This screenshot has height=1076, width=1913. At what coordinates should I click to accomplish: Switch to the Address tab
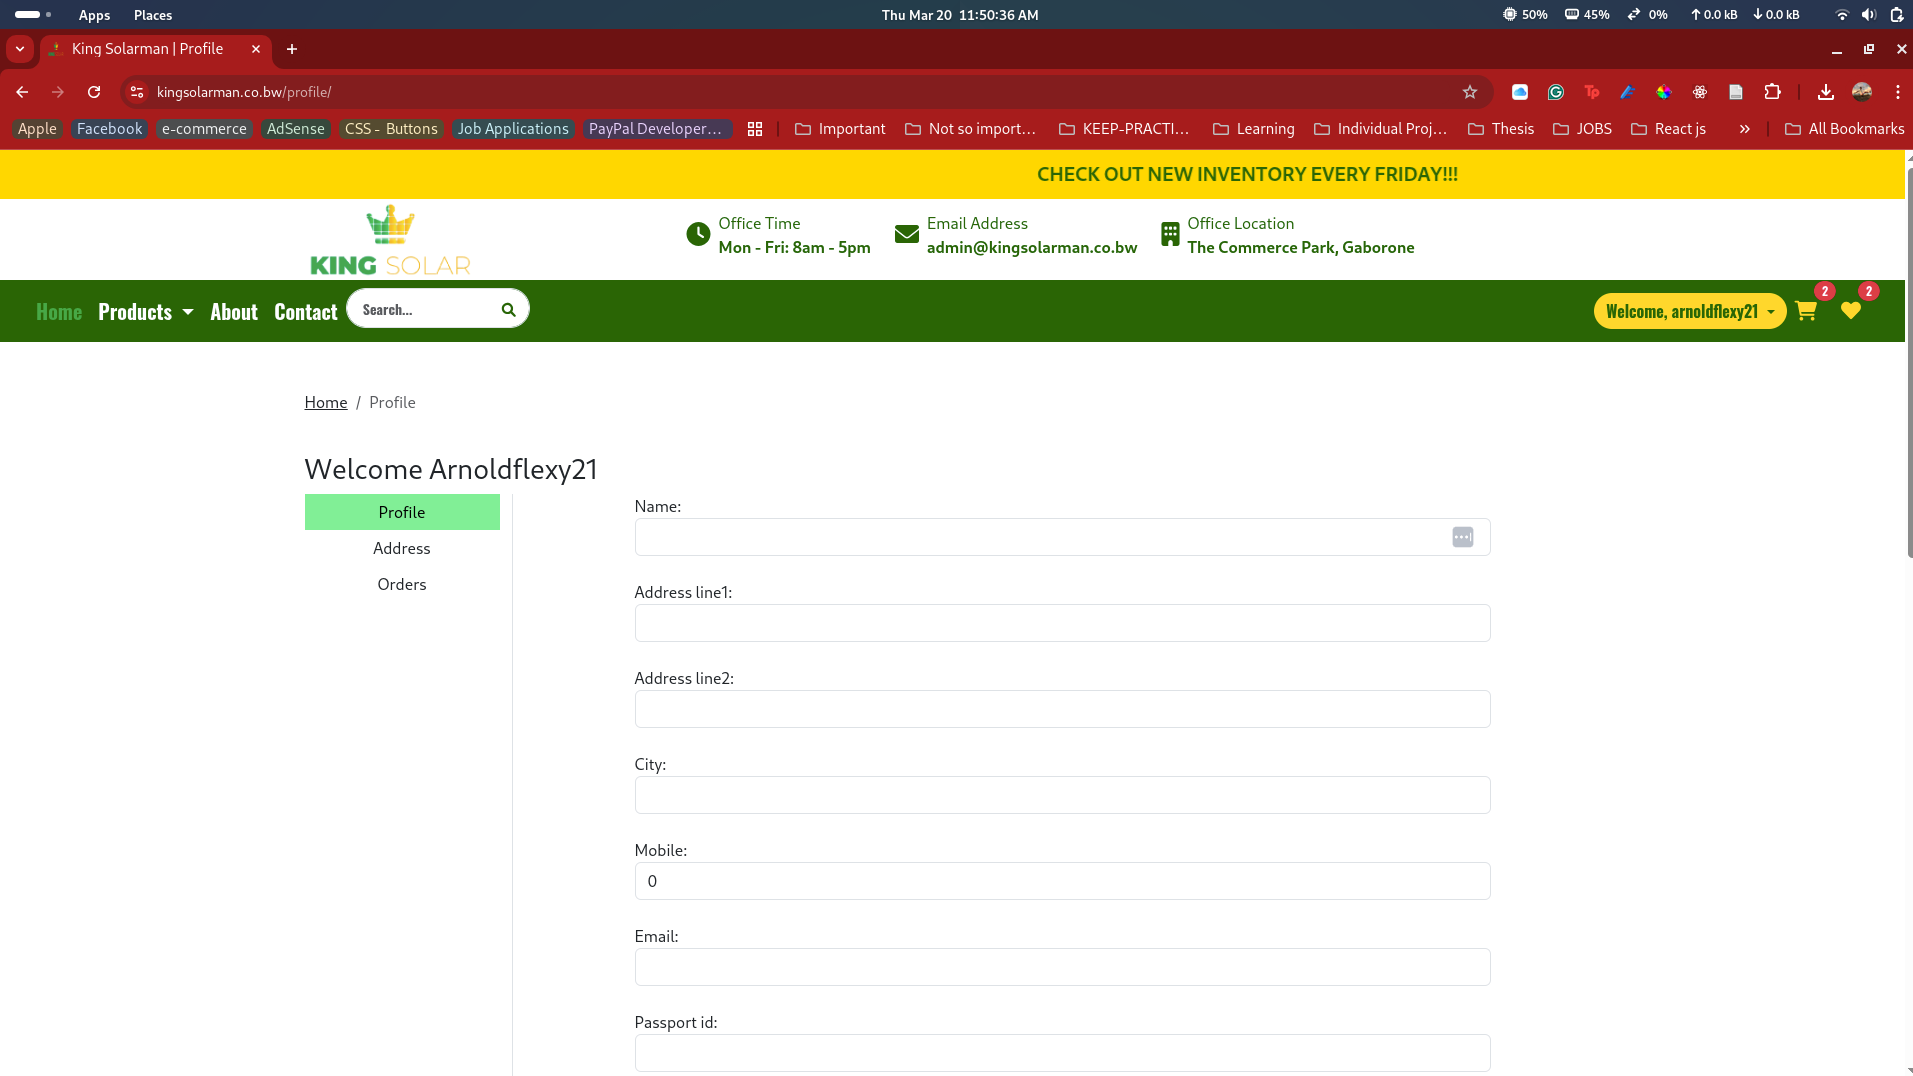click(x=401, y=548)
